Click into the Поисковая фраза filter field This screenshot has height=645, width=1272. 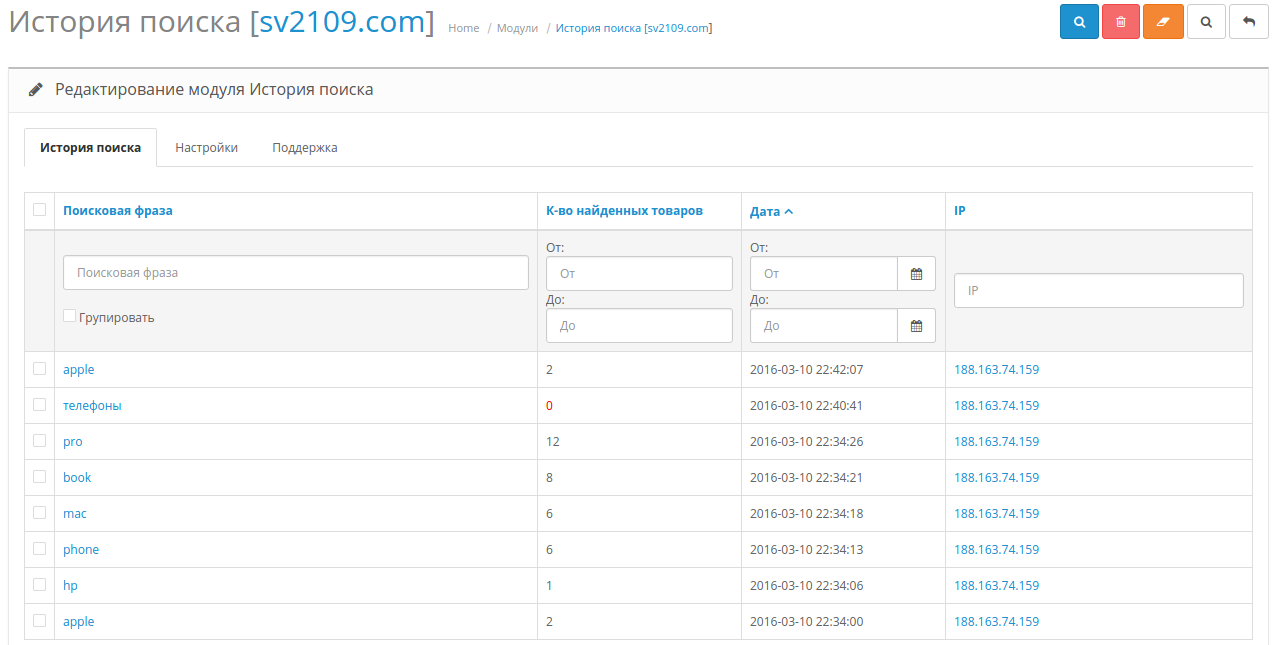(295, 272)
